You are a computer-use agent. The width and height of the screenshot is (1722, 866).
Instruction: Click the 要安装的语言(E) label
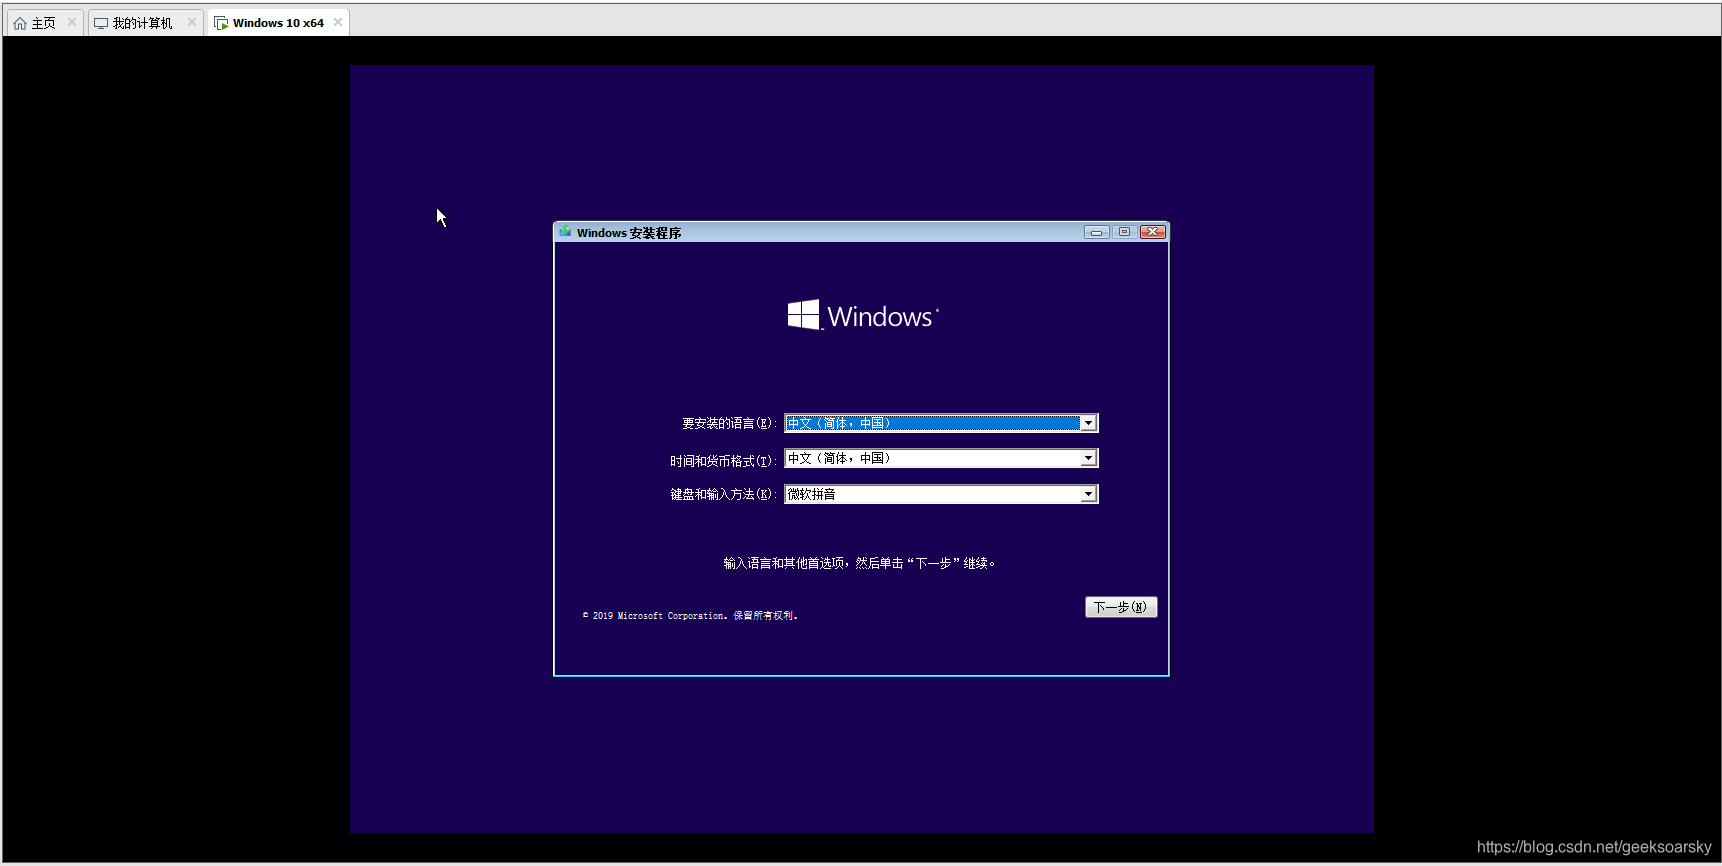tap(729, 424)
